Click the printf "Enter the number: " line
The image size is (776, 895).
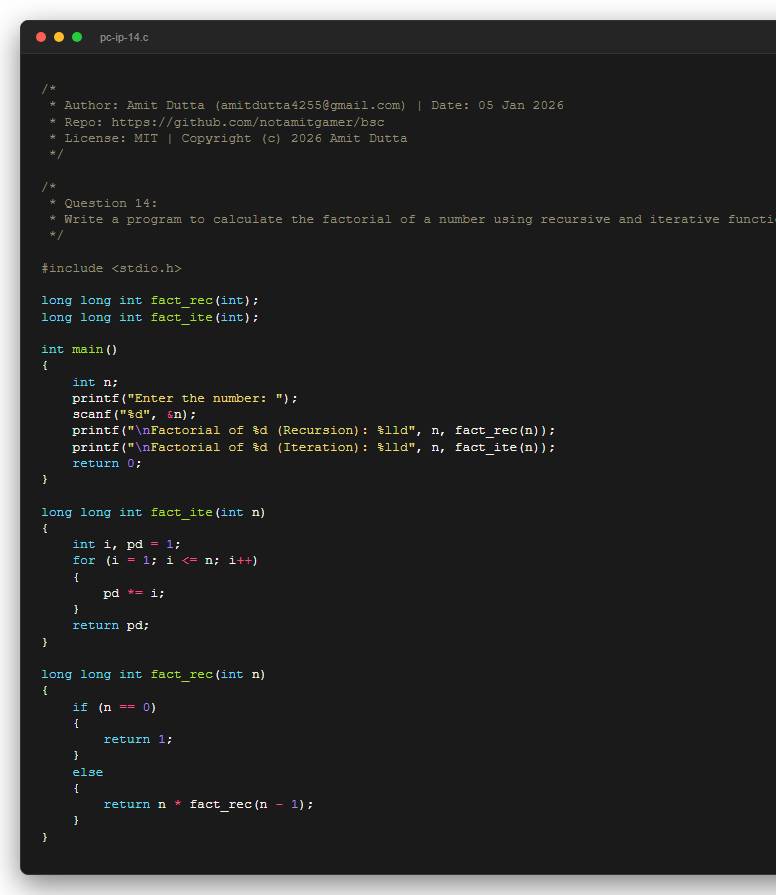point(185,398)
